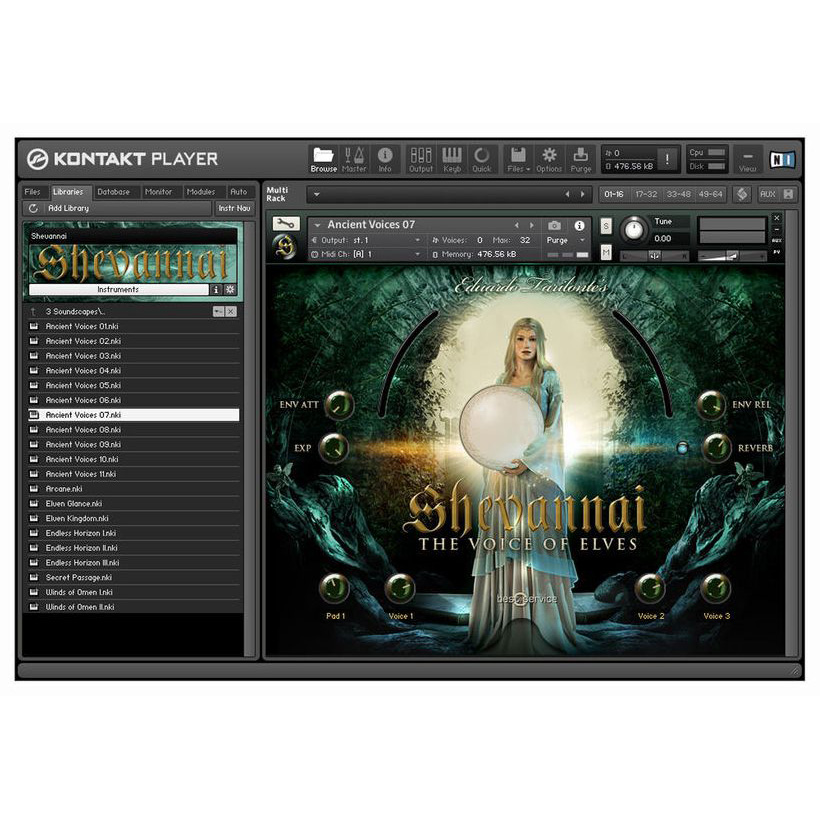
Task: Click the instrument volume slider
Action: pyautogui.click(x=732, y=256)
